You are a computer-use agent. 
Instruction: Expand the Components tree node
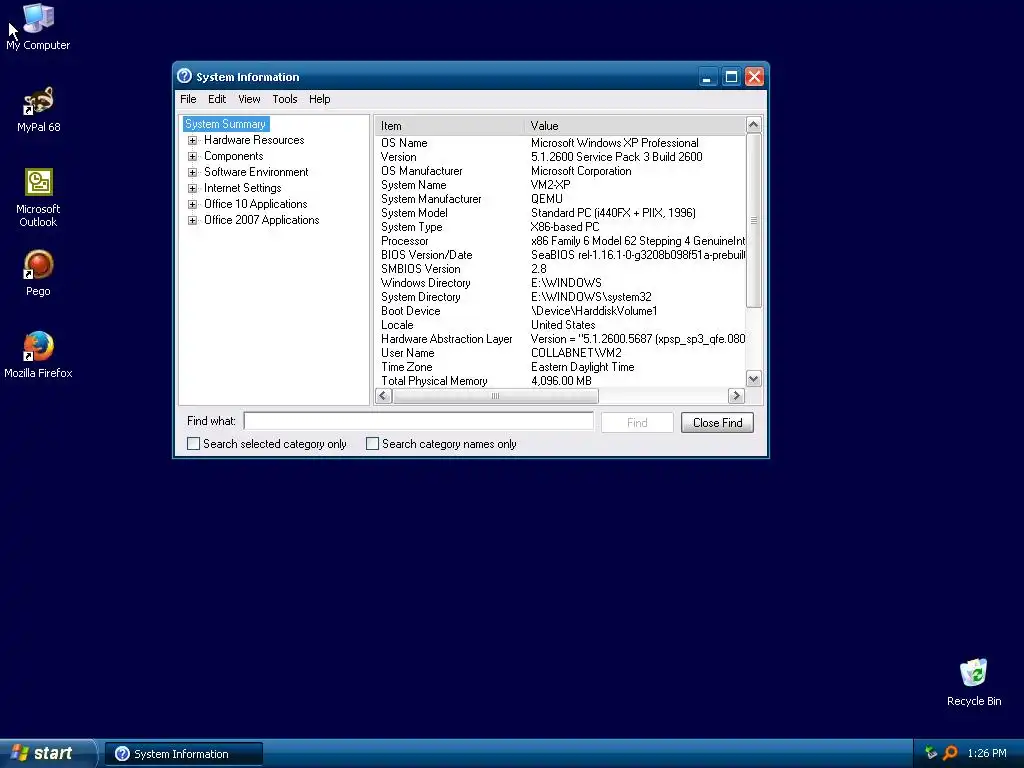coord(192,156)
